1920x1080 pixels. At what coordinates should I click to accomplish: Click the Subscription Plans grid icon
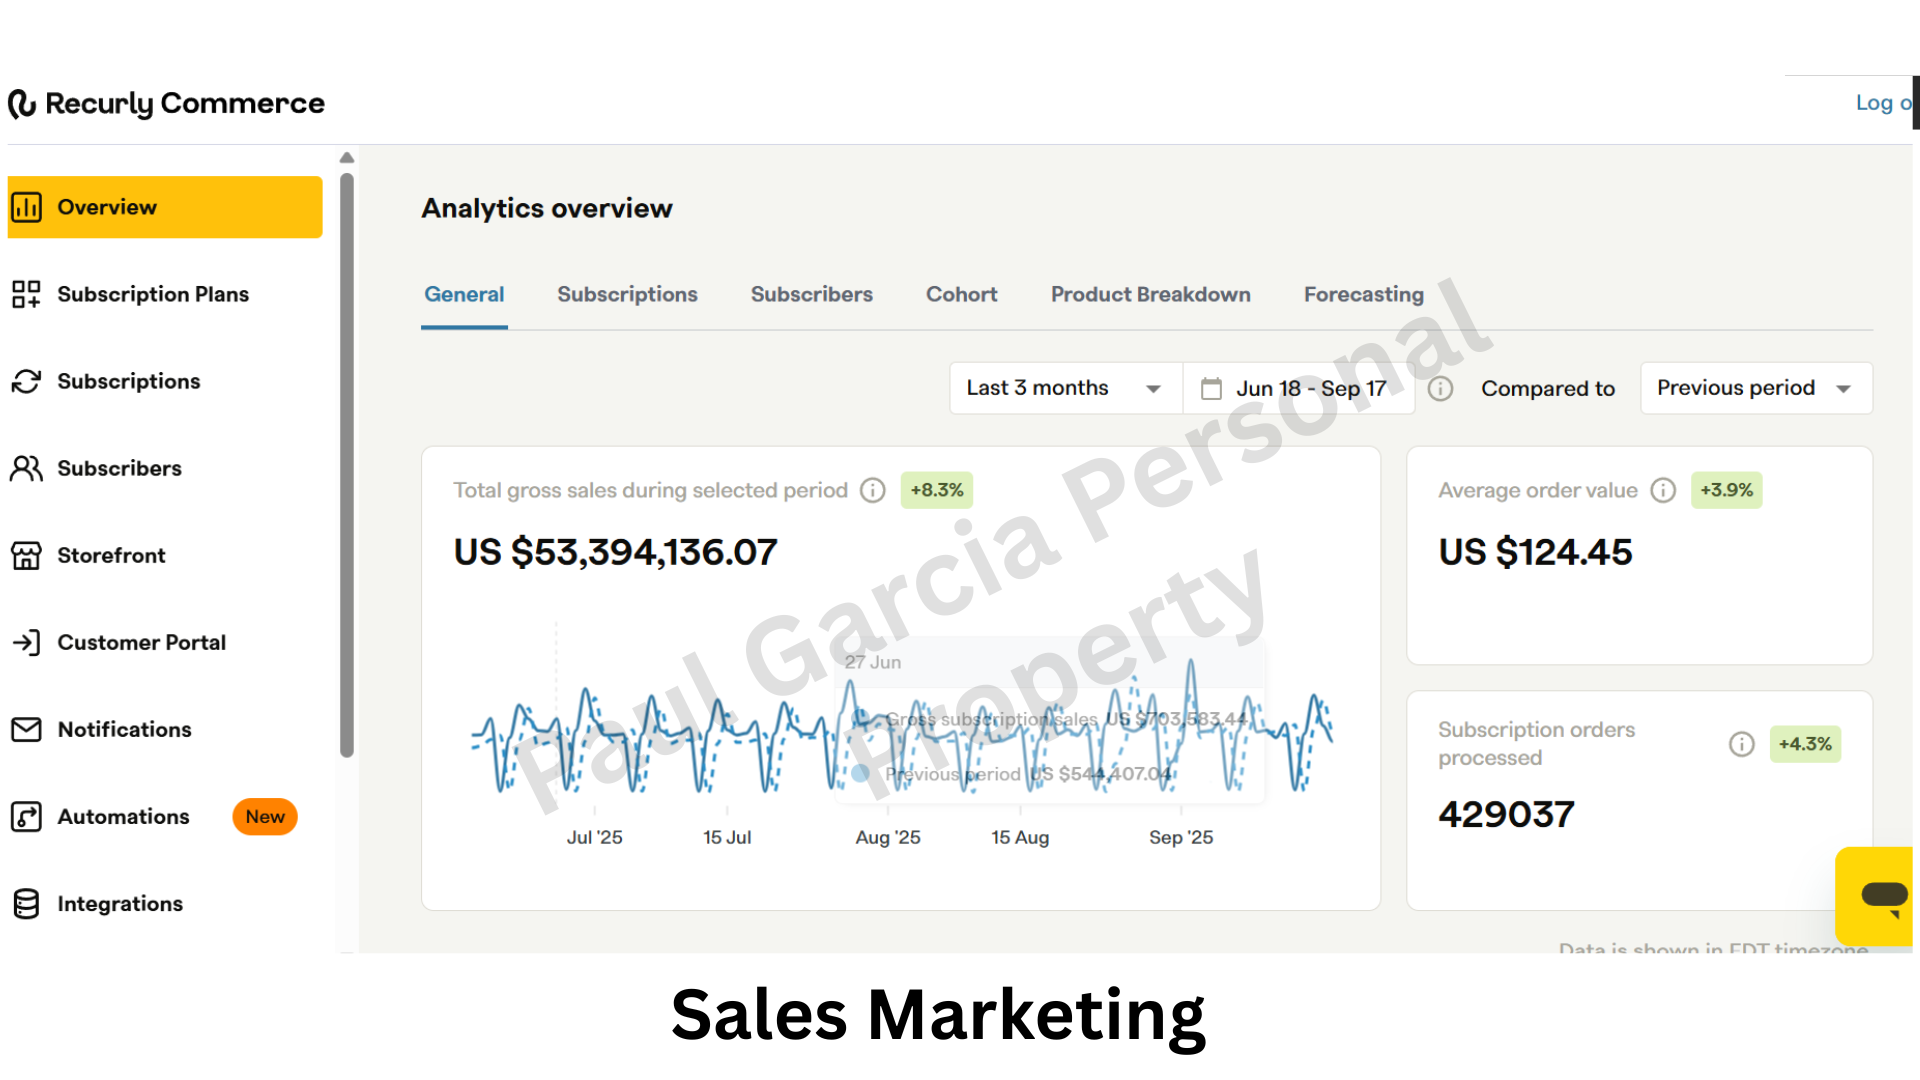[27, 294]
